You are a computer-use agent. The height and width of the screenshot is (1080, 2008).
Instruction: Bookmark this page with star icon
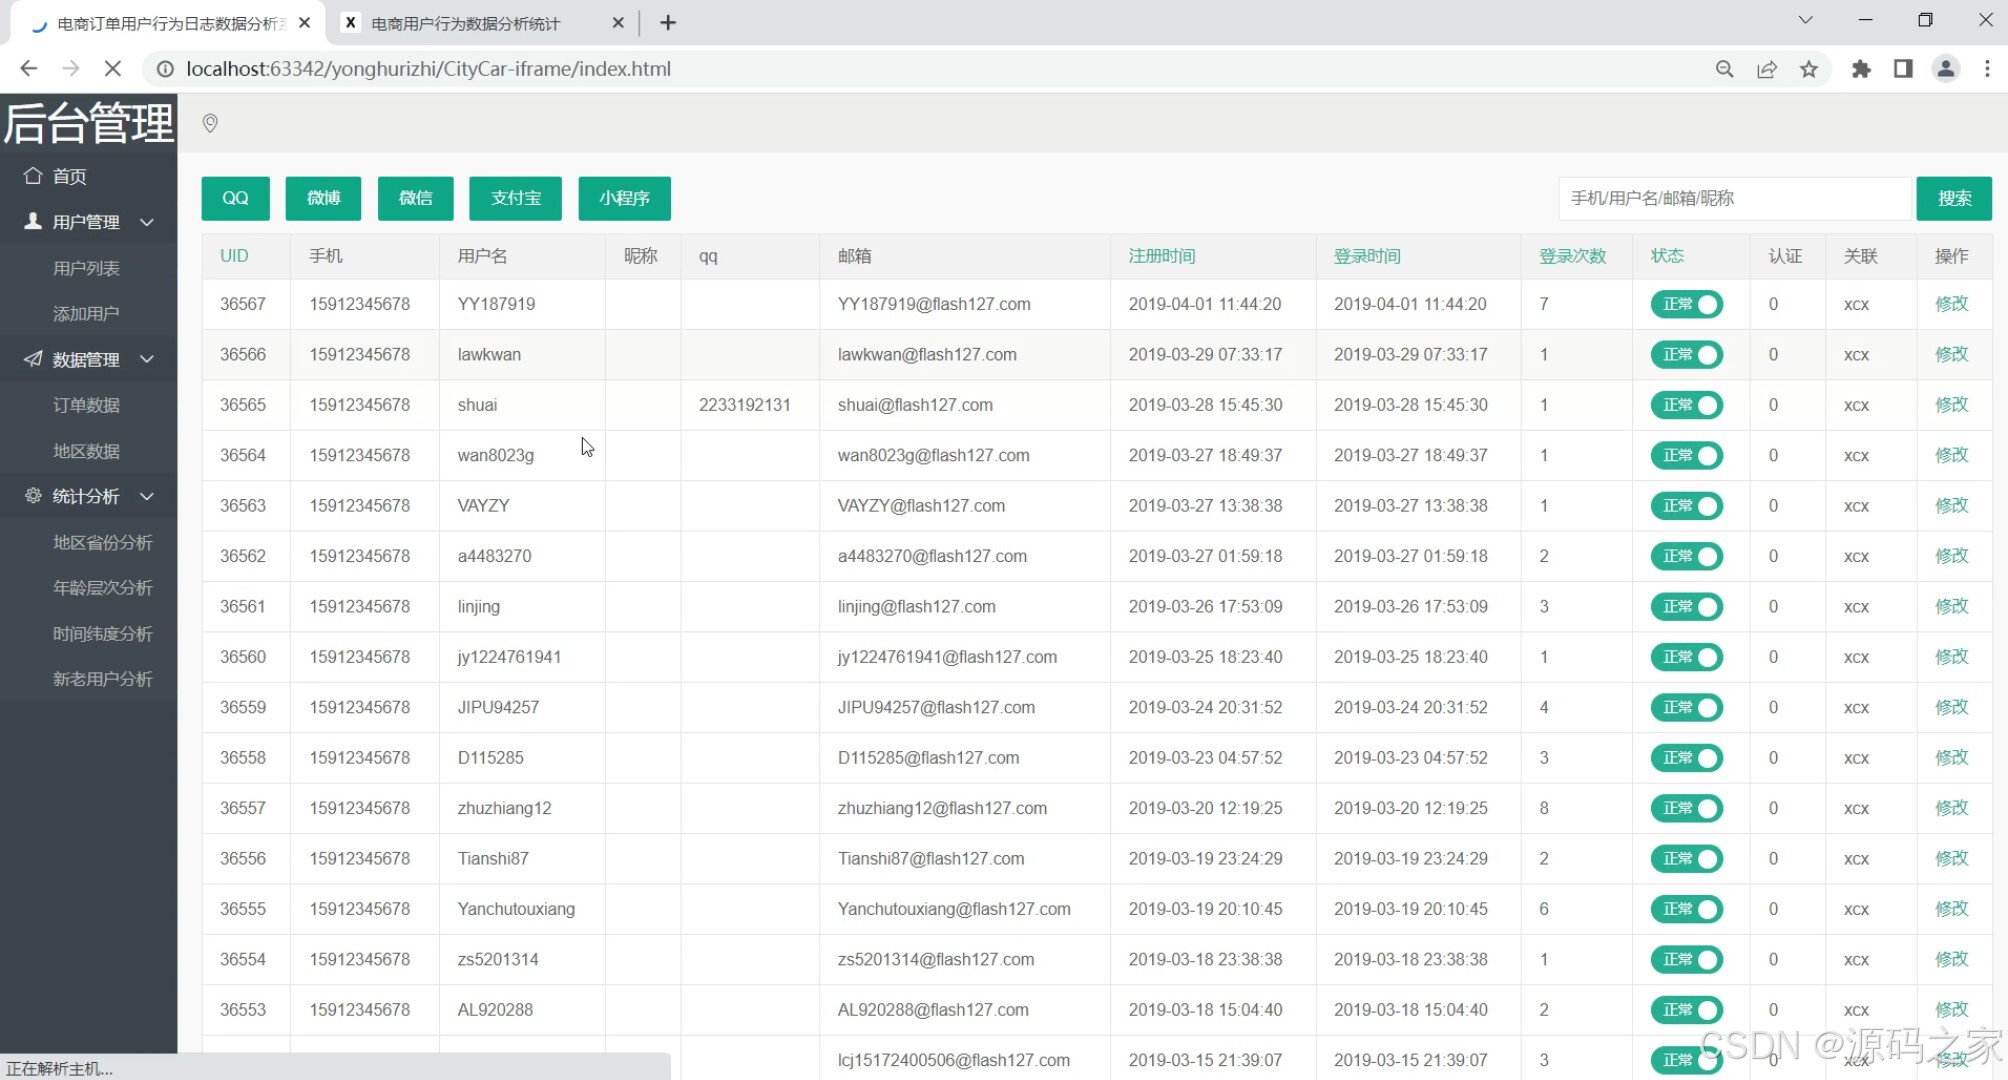click(x=1809, y=69)
